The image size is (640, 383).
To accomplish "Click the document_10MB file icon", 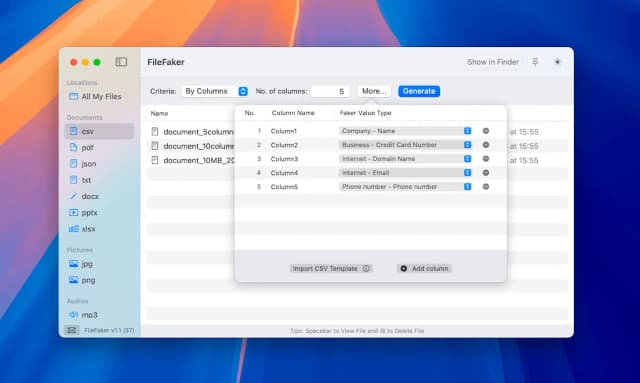I will (x=155, y=160).
